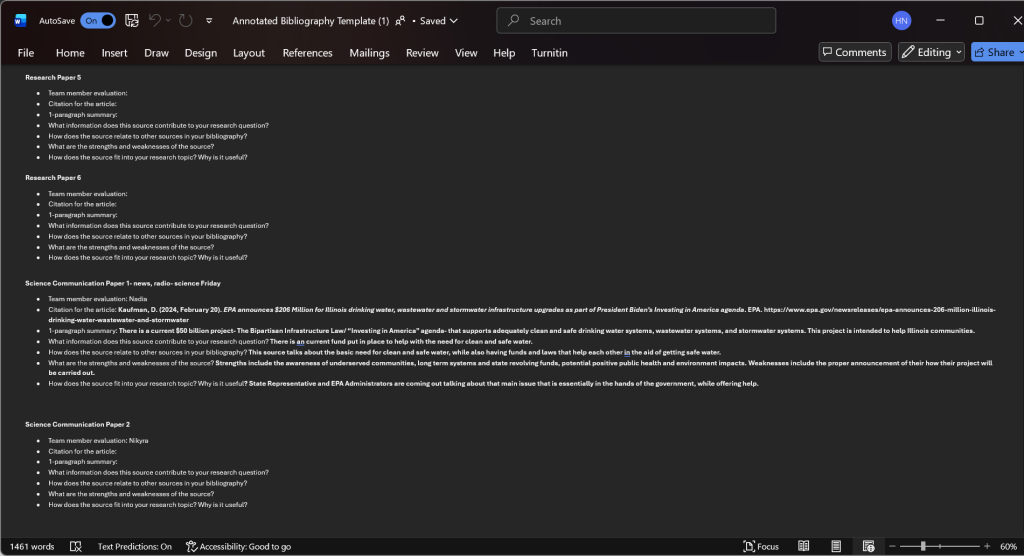Open the Mailings ribbon tab
This screenshot has height=556, width=1024.
pyautogui.click(x=369, y=53)
